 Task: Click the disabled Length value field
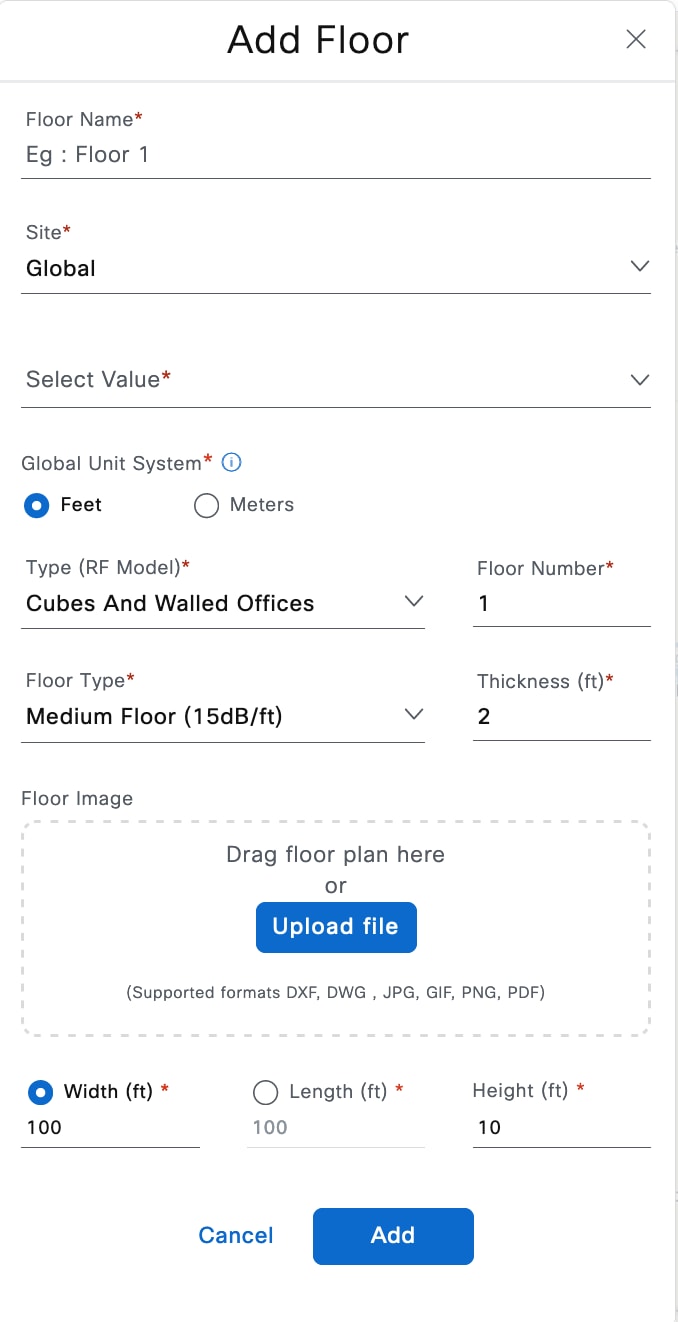coord(335,1128)
